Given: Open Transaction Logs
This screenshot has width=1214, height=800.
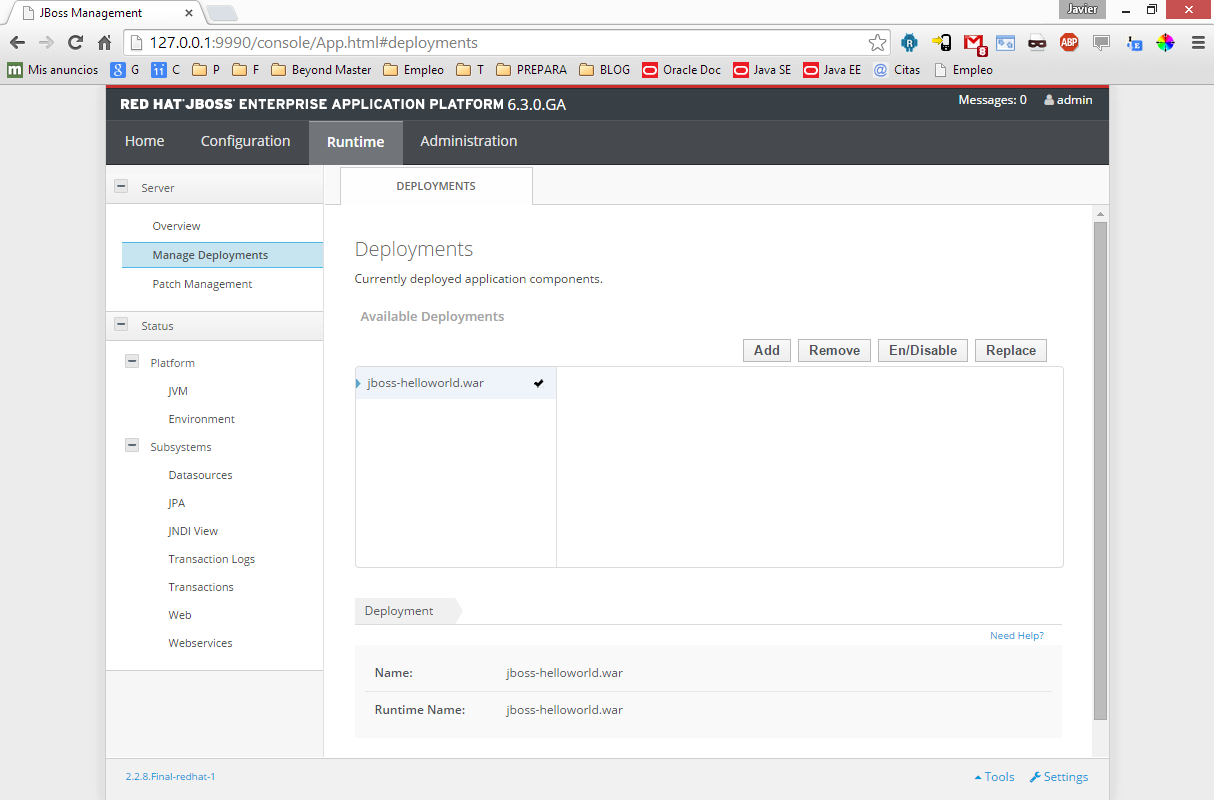Looking at the screenshot, I should pos(211,559).
